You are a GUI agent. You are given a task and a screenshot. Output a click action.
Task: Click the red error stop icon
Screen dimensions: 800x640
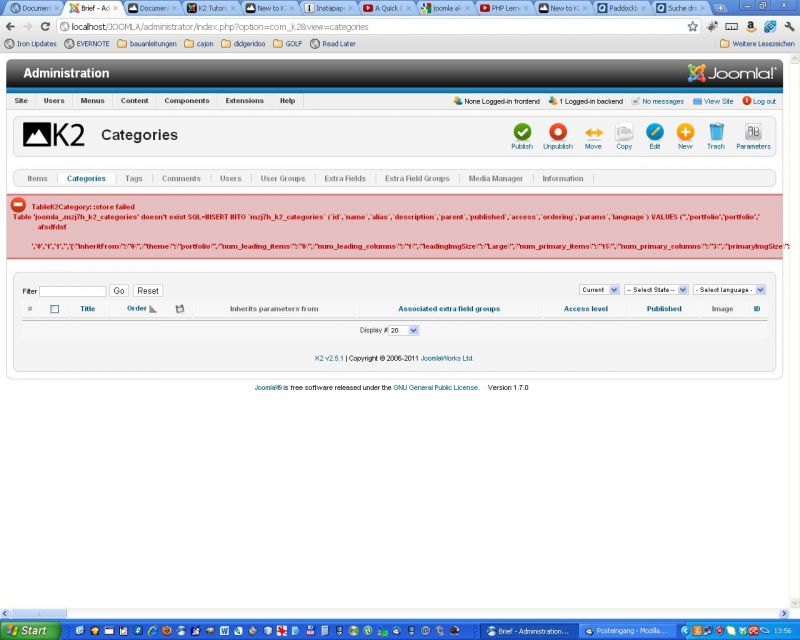tap(18, 205)
